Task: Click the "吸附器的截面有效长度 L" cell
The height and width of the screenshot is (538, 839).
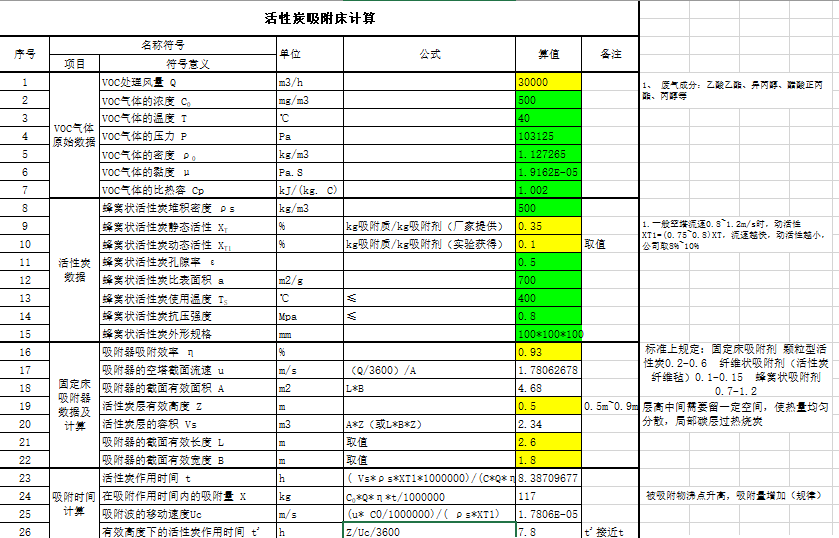Action: click(188, 442)
